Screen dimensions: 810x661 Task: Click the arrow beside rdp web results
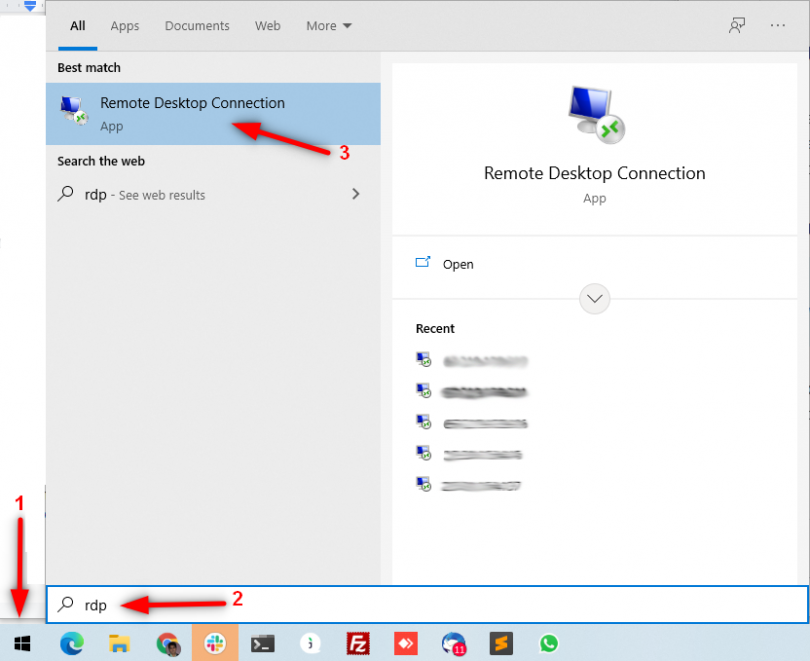355,194
